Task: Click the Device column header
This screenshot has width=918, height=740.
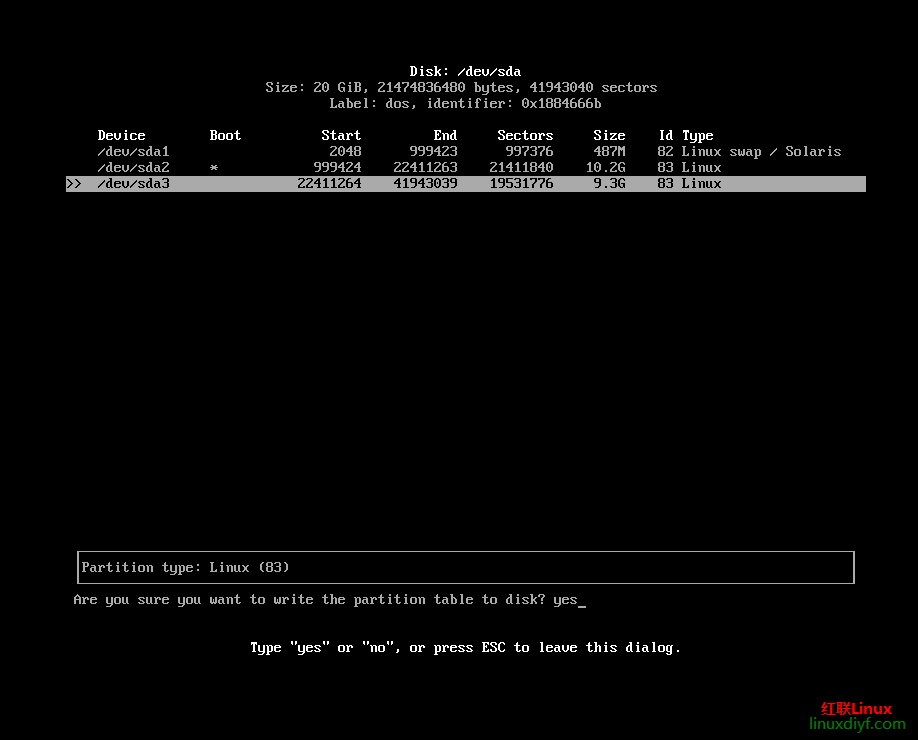Action: (121, 136)
